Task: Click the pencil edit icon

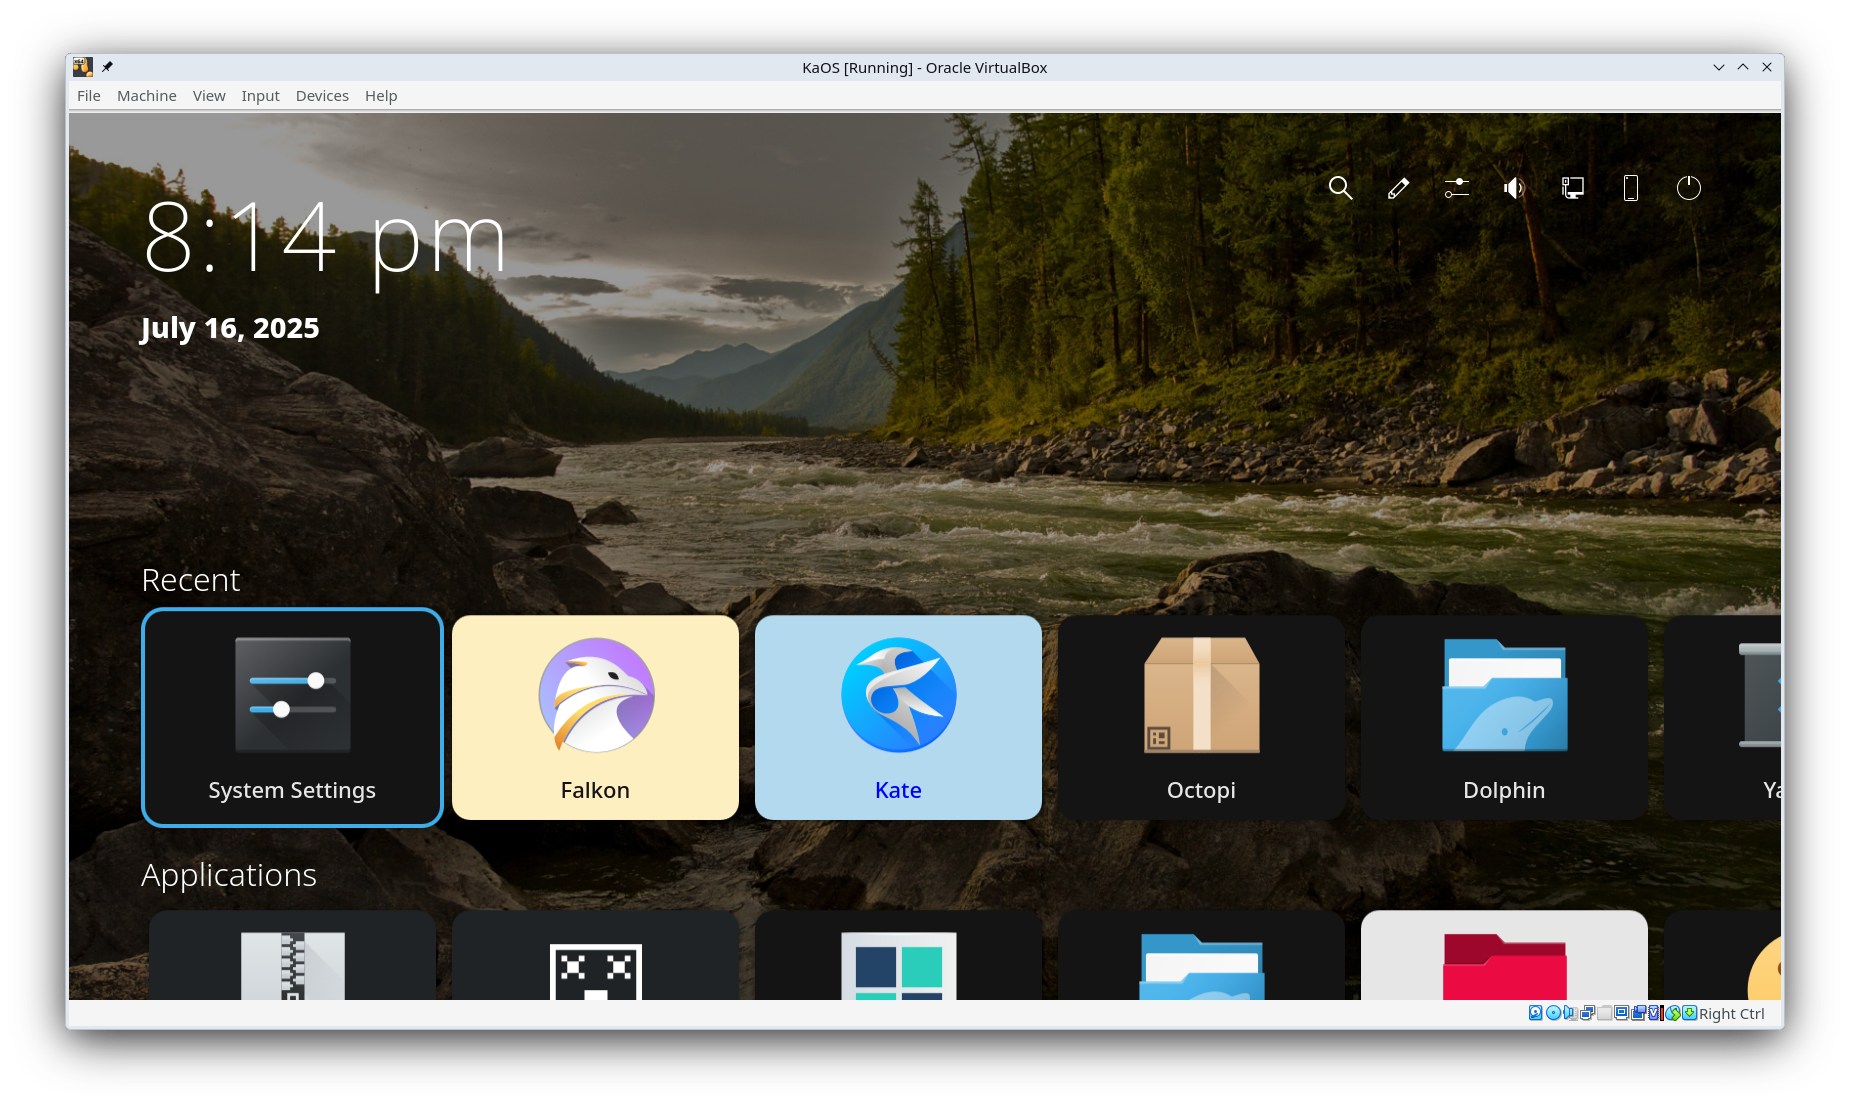Action: [x=1398, y=188]
